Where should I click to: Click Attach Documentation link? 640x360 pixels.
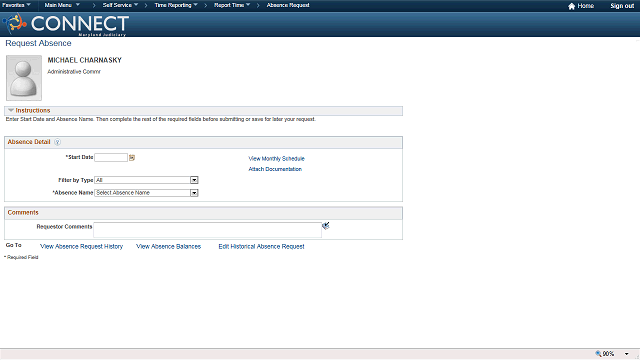(275, 169)
